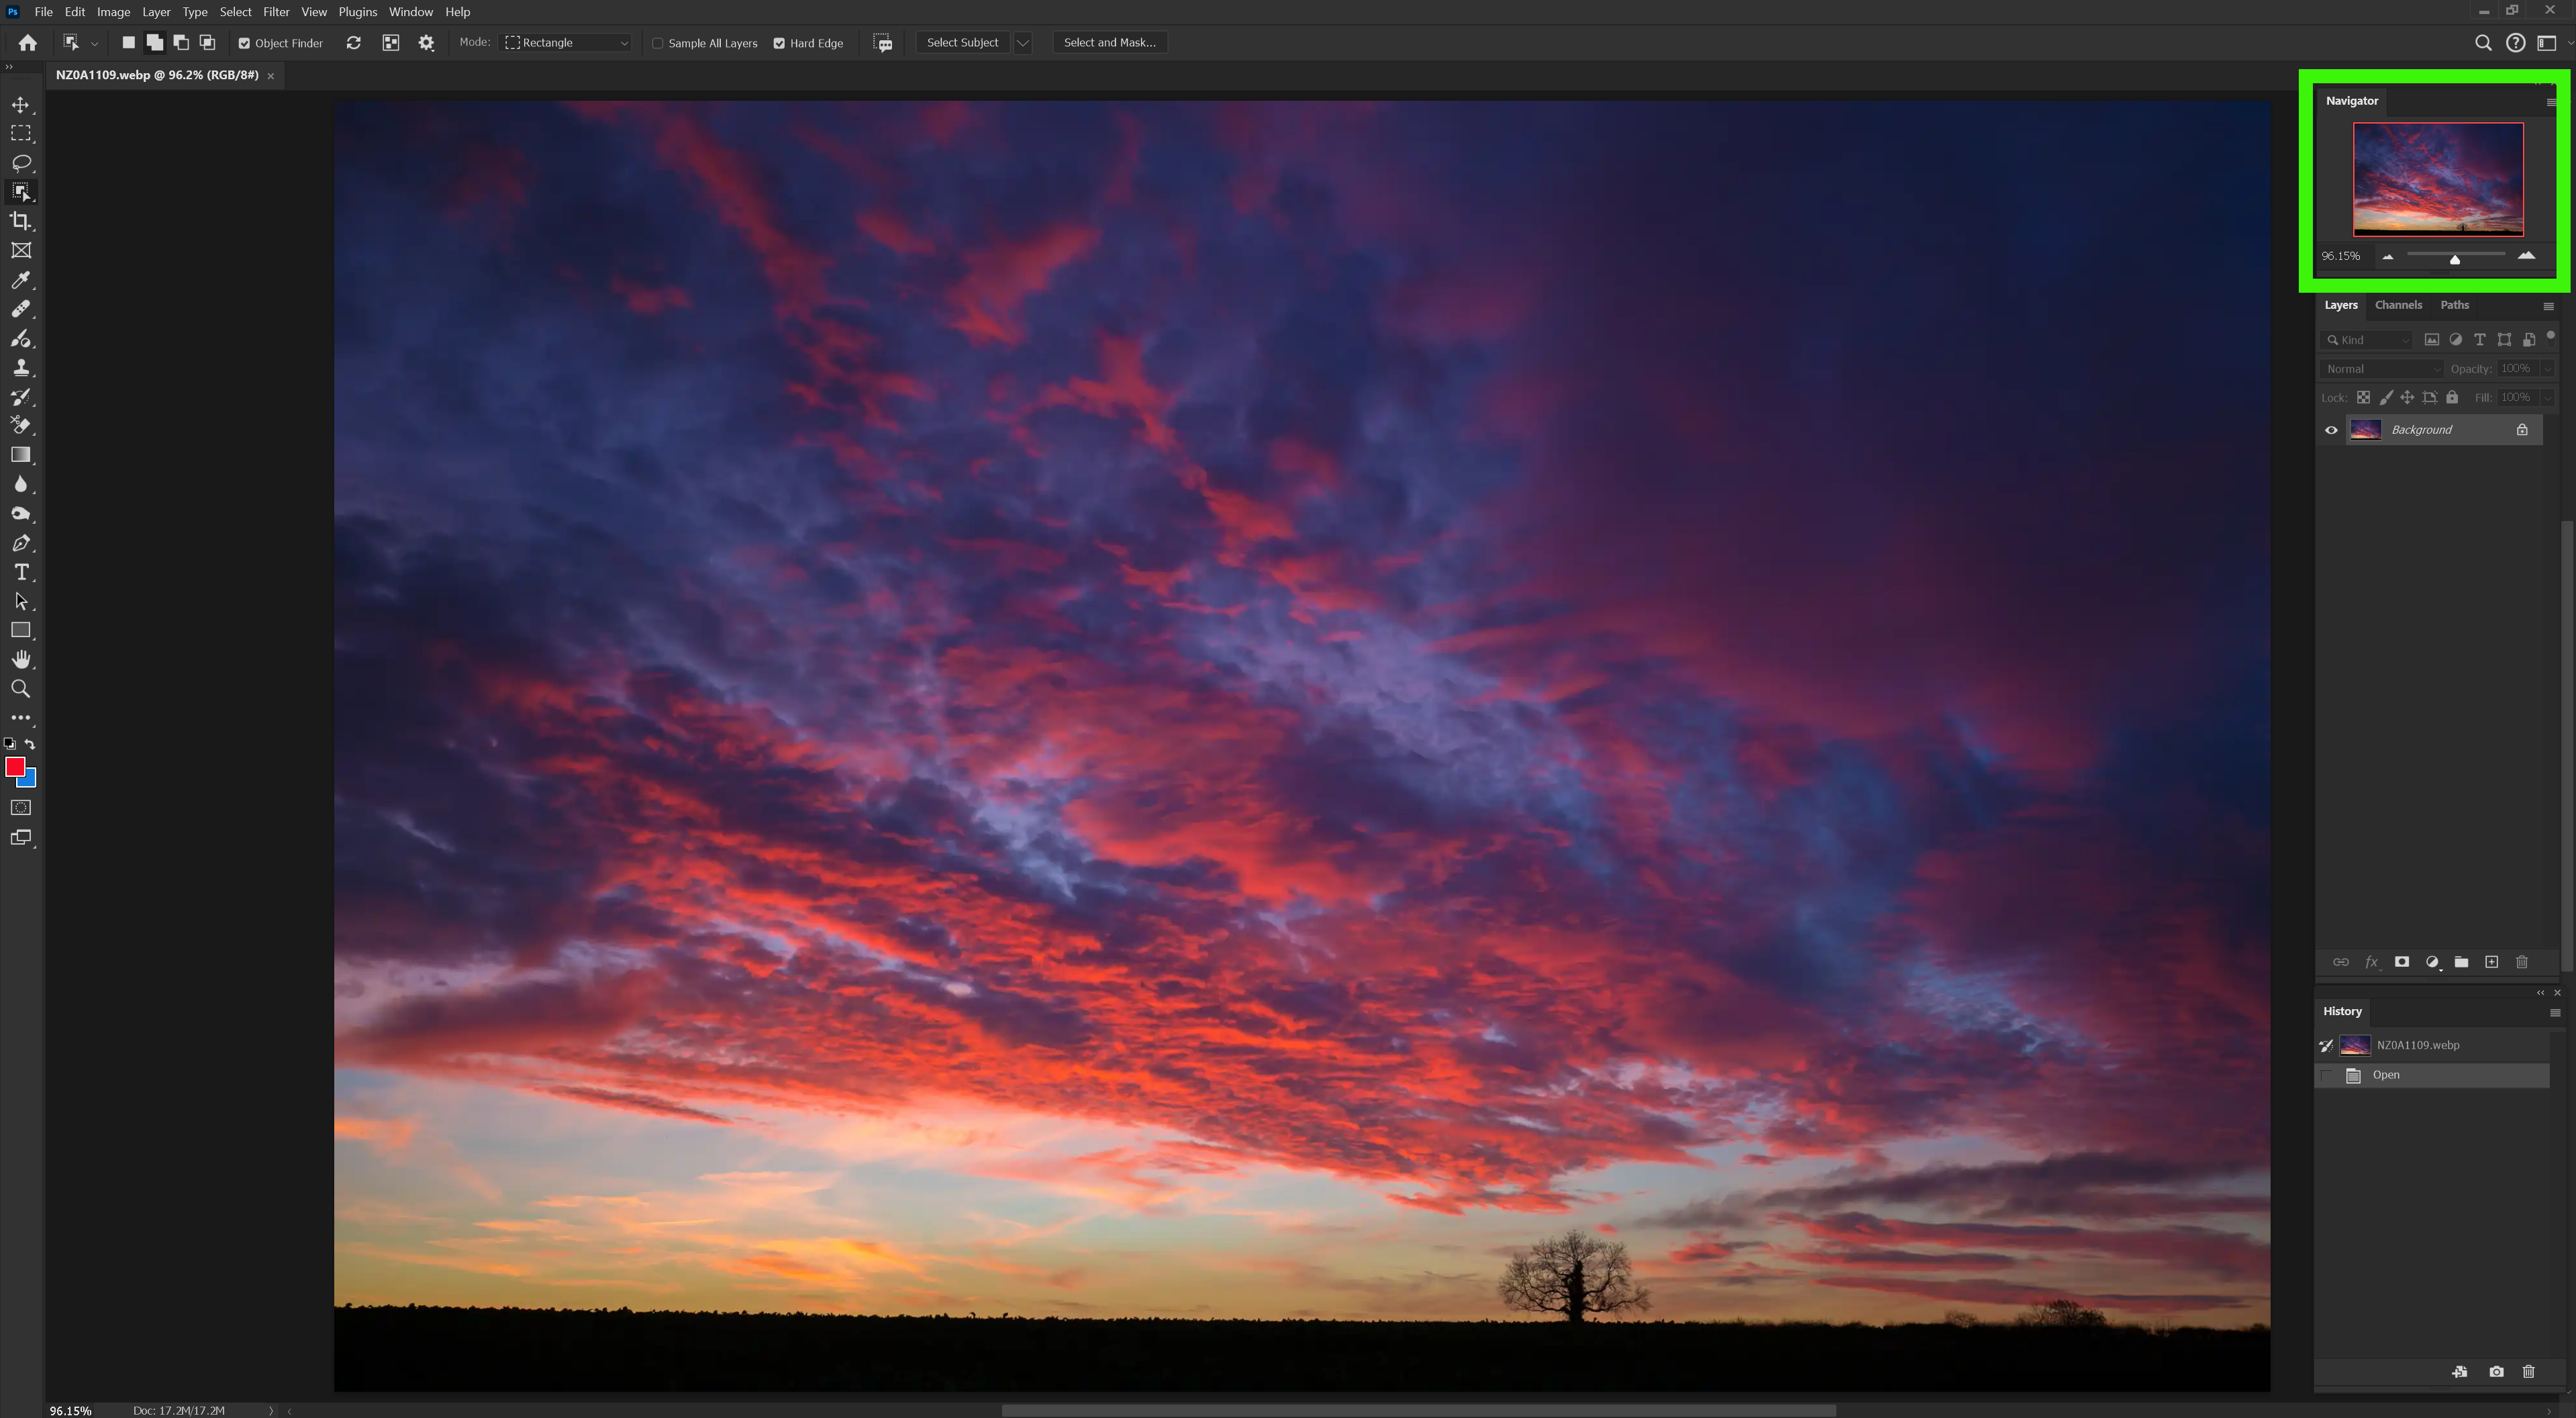The width and height of the screenshot is (2576, 1418).
Task: Select the Crop tool
Action: click(x=21, y=220)
